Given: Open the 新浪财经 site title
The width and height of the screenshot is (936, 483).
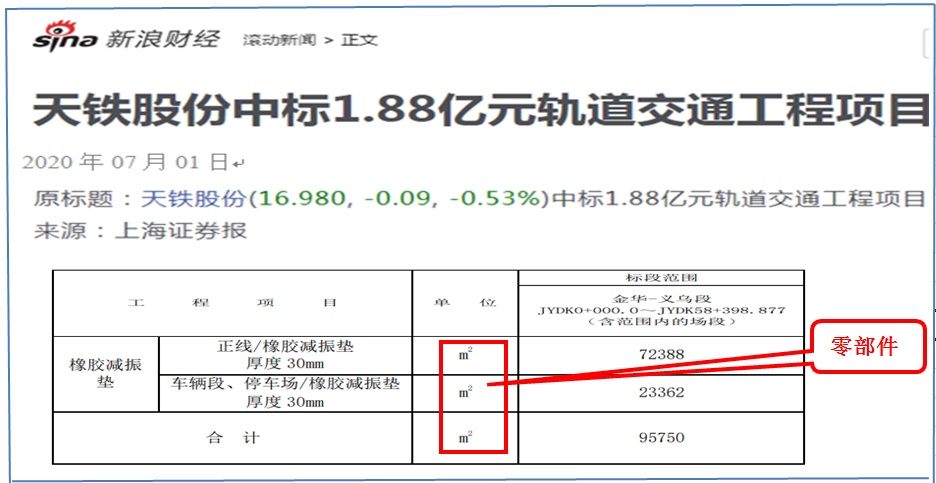Looking at the screenshot, I should point(162,39).
